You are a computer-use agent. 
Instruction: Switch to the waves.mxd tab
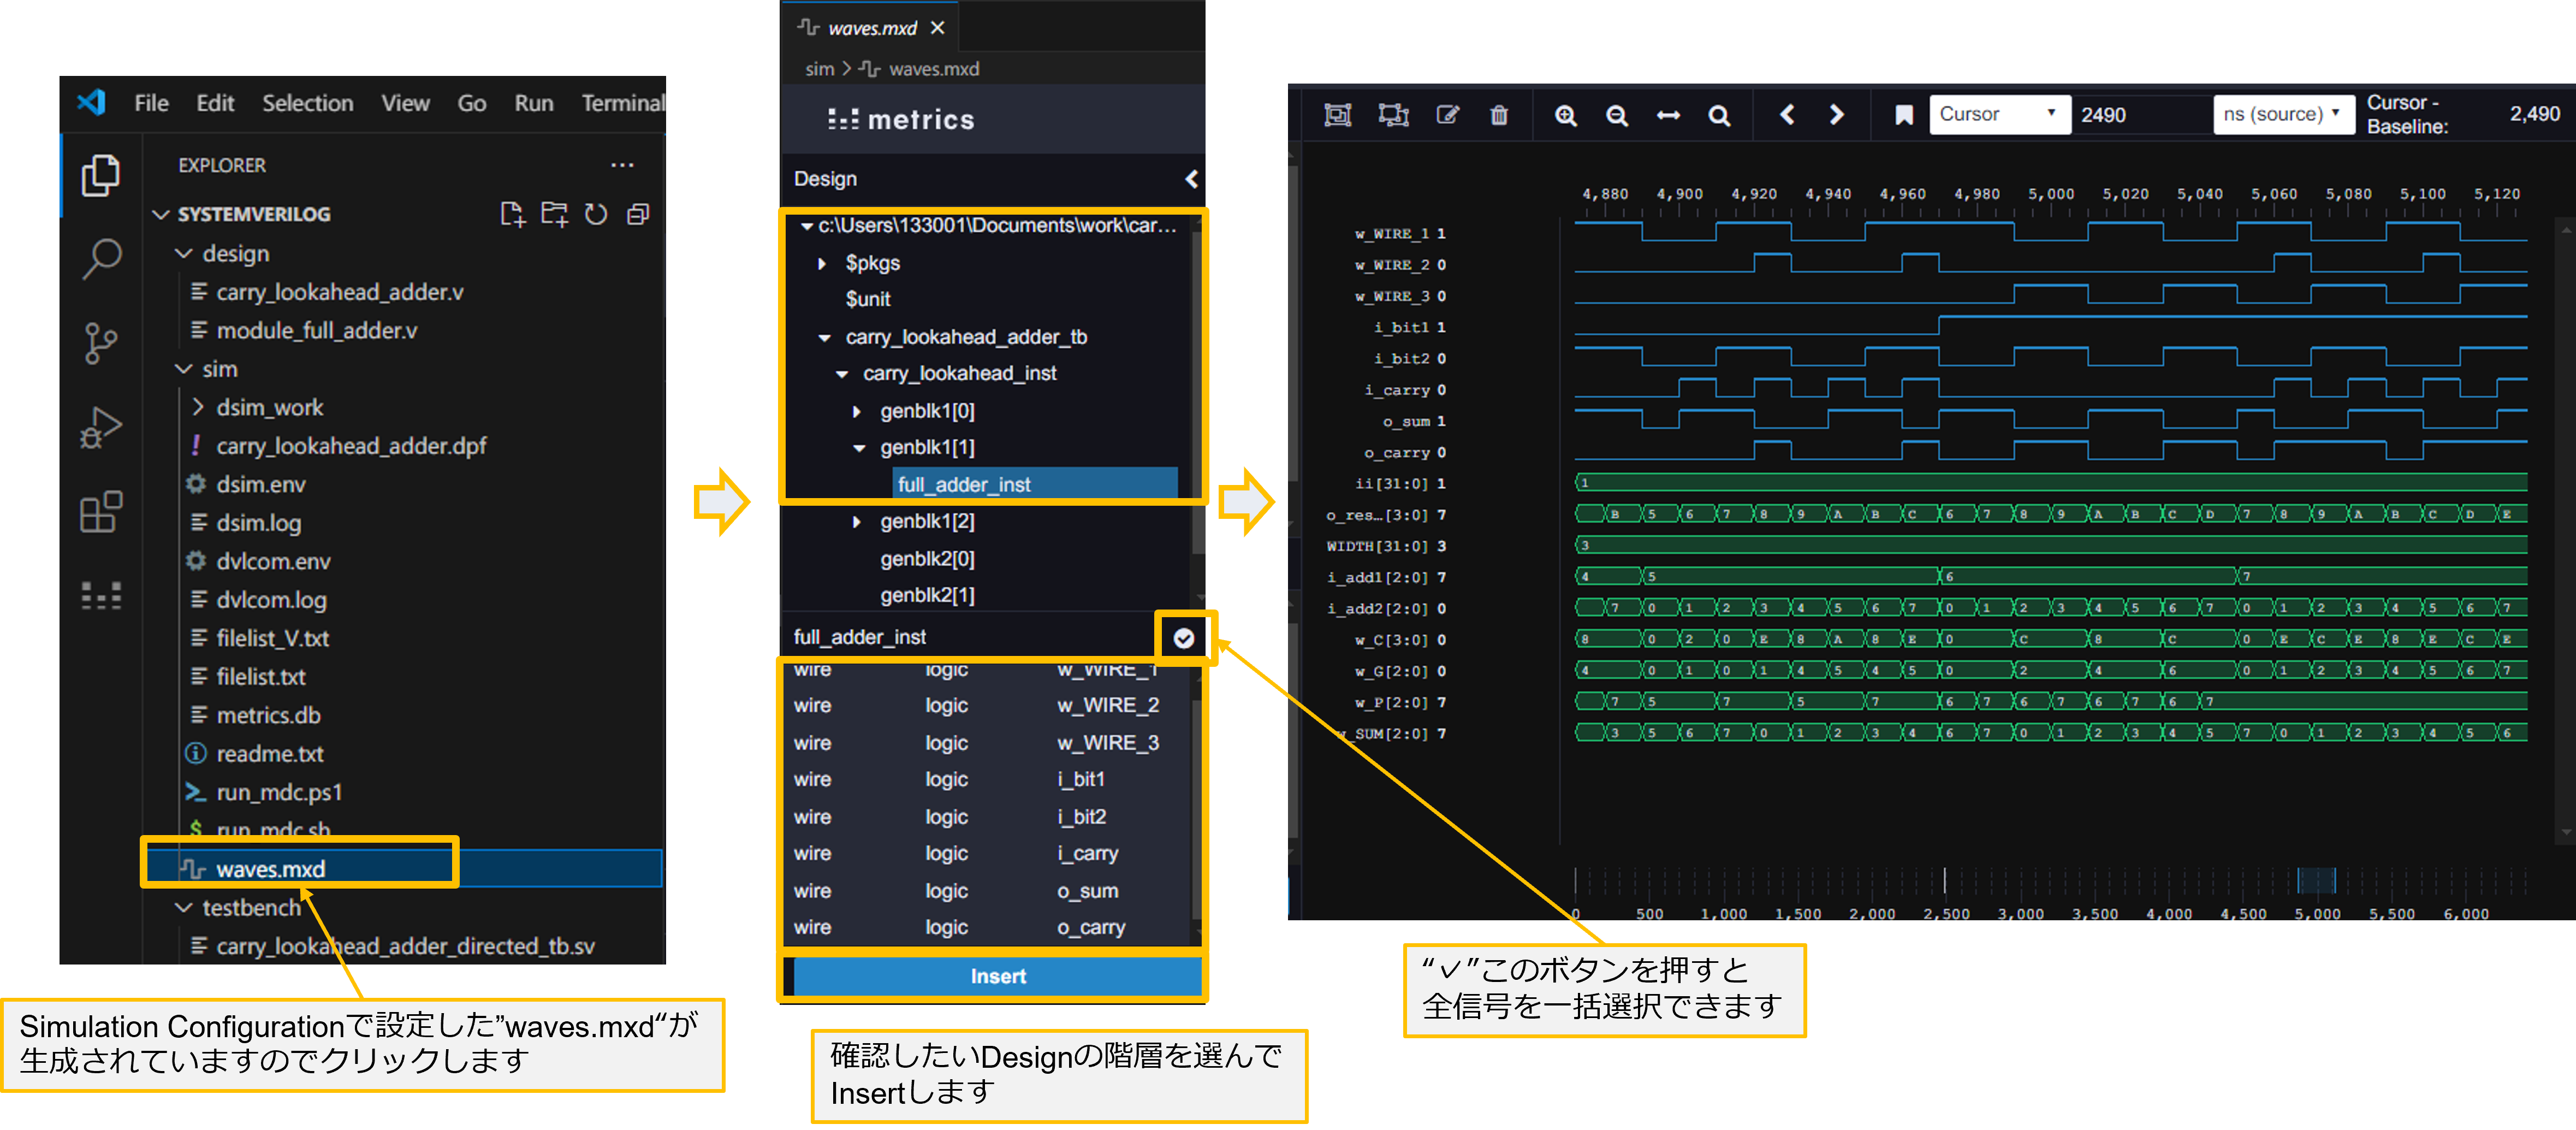(x=870, y=28)
